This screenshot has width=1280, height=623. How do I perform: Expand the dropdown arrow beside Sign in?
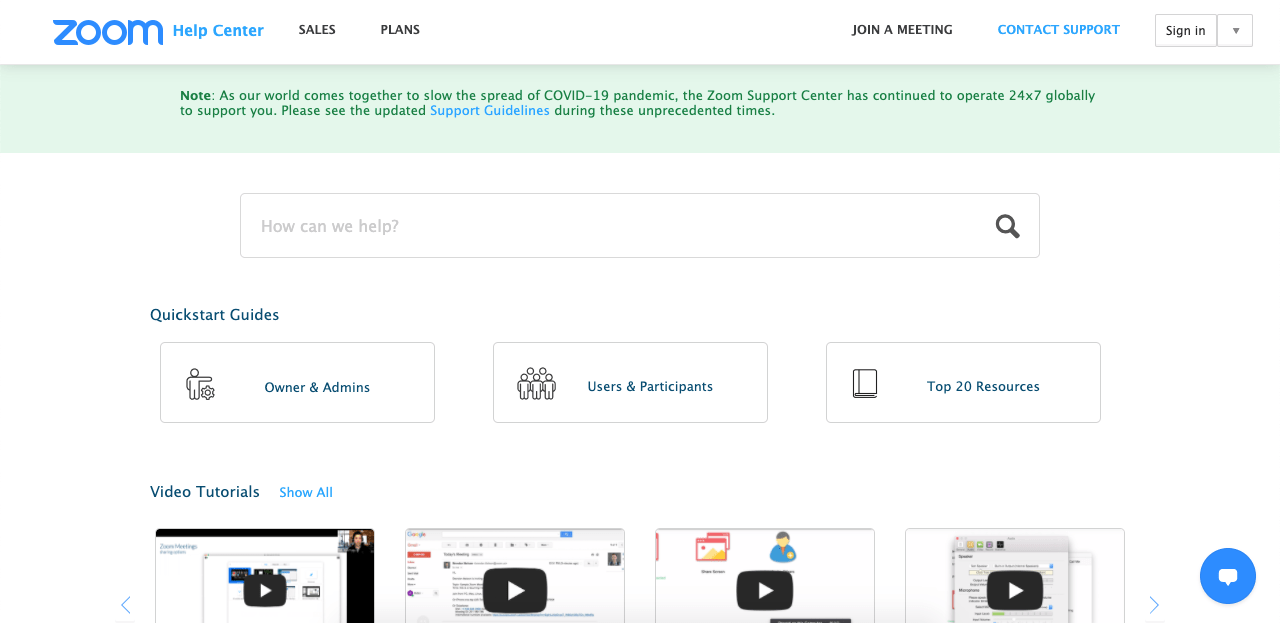(1235, 31)
